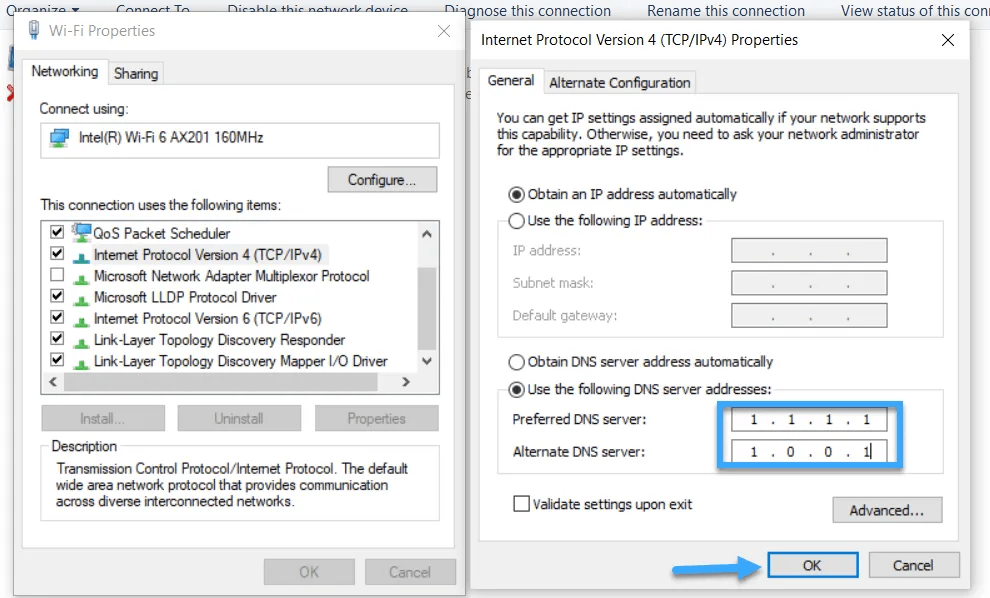Check Validate settings upon exit
Viewport: 990px width, 598px height.
pos(522,504)
